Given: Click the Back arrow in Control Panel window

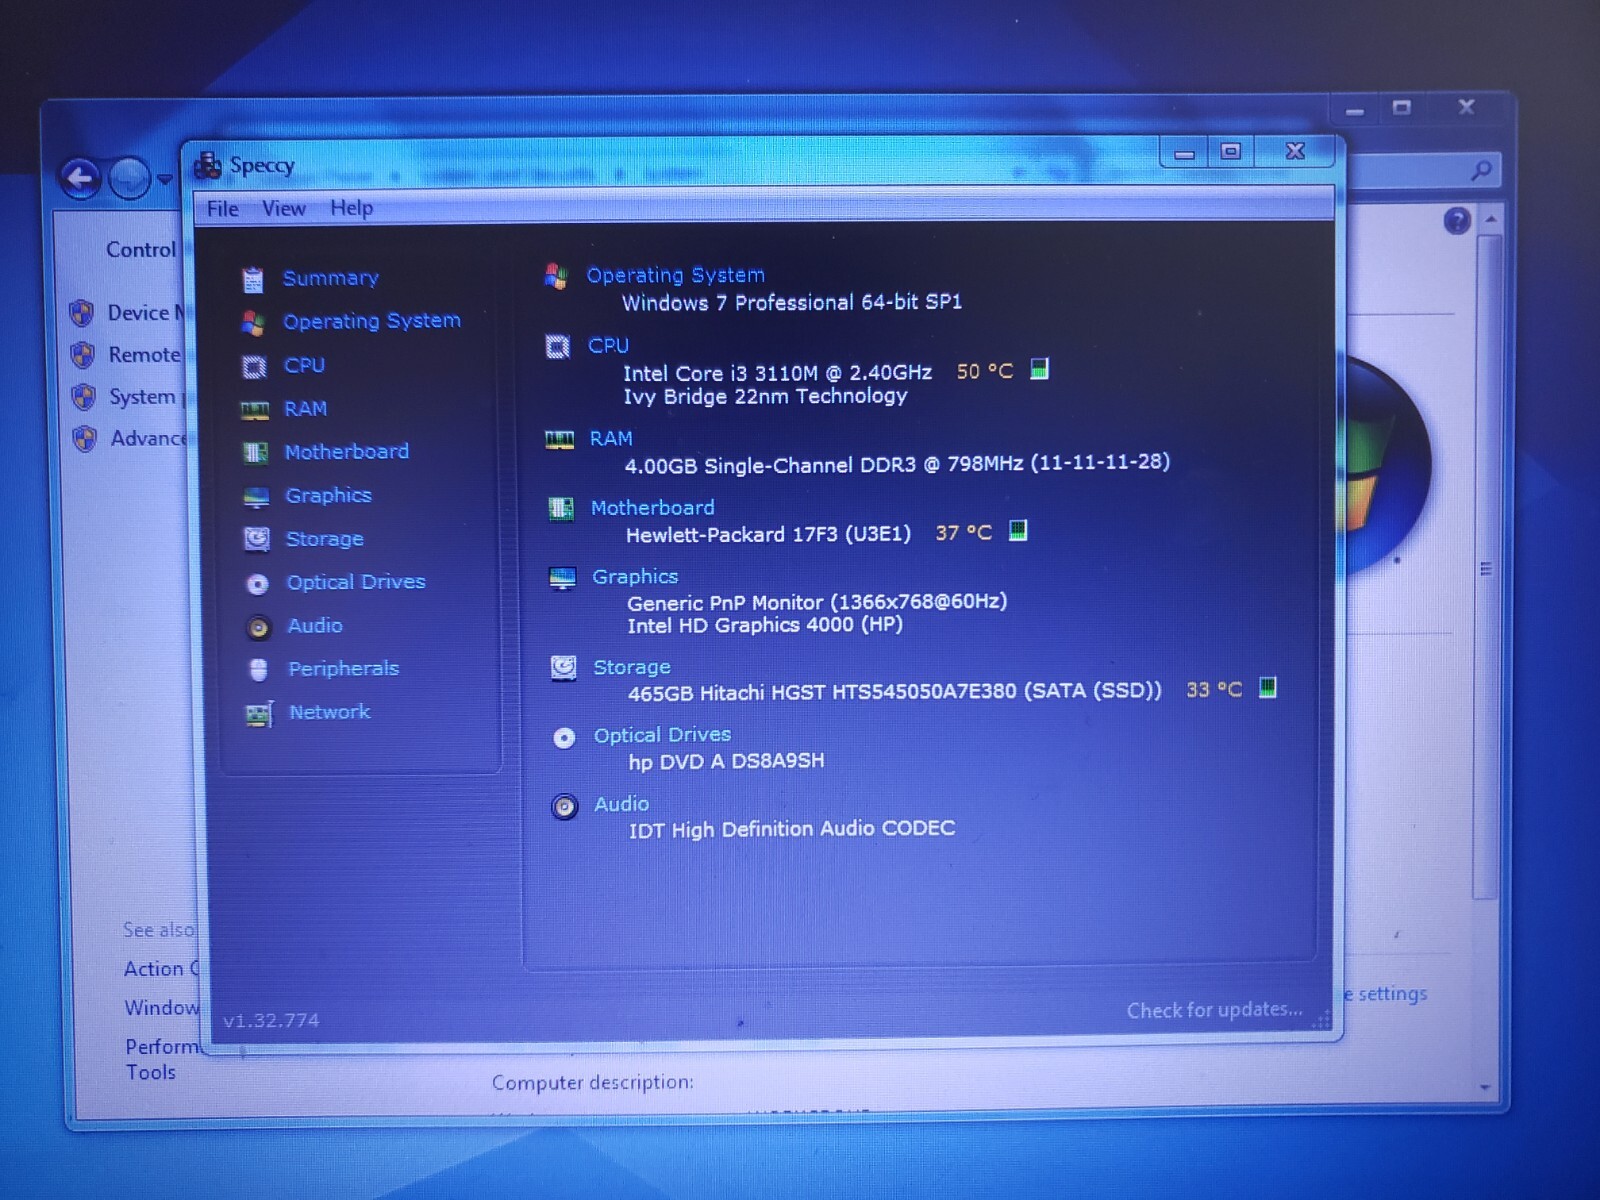Looking at the screenshot, I should 81,179.
